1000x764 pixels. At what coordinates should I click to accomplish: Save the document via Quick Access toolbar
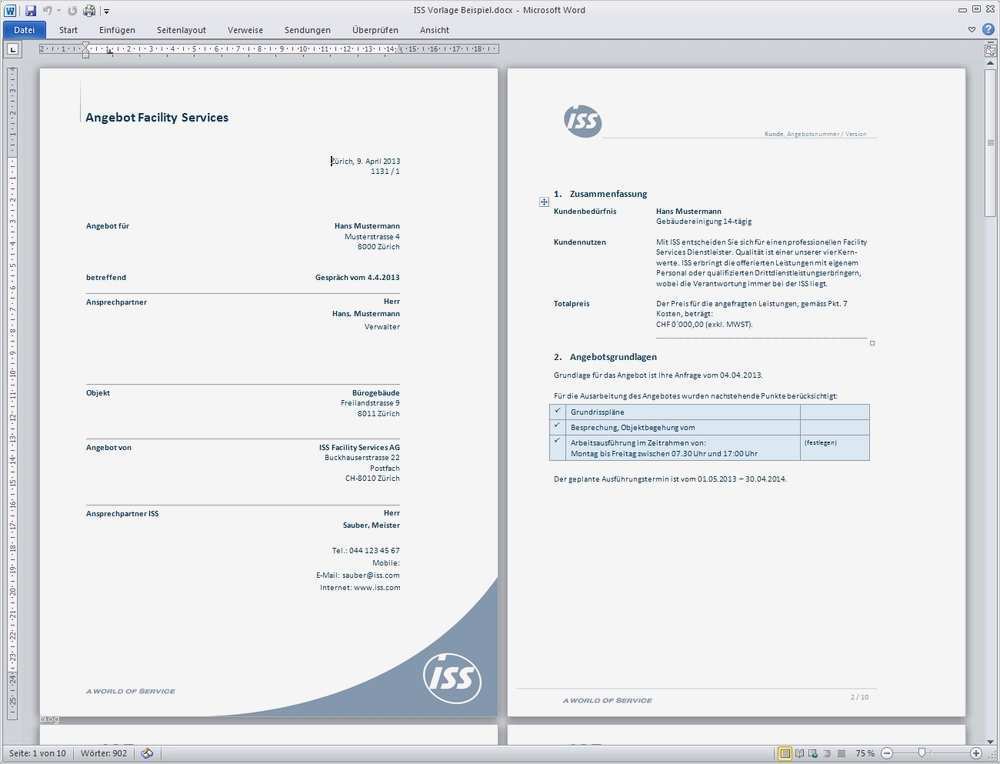[29, 9]
